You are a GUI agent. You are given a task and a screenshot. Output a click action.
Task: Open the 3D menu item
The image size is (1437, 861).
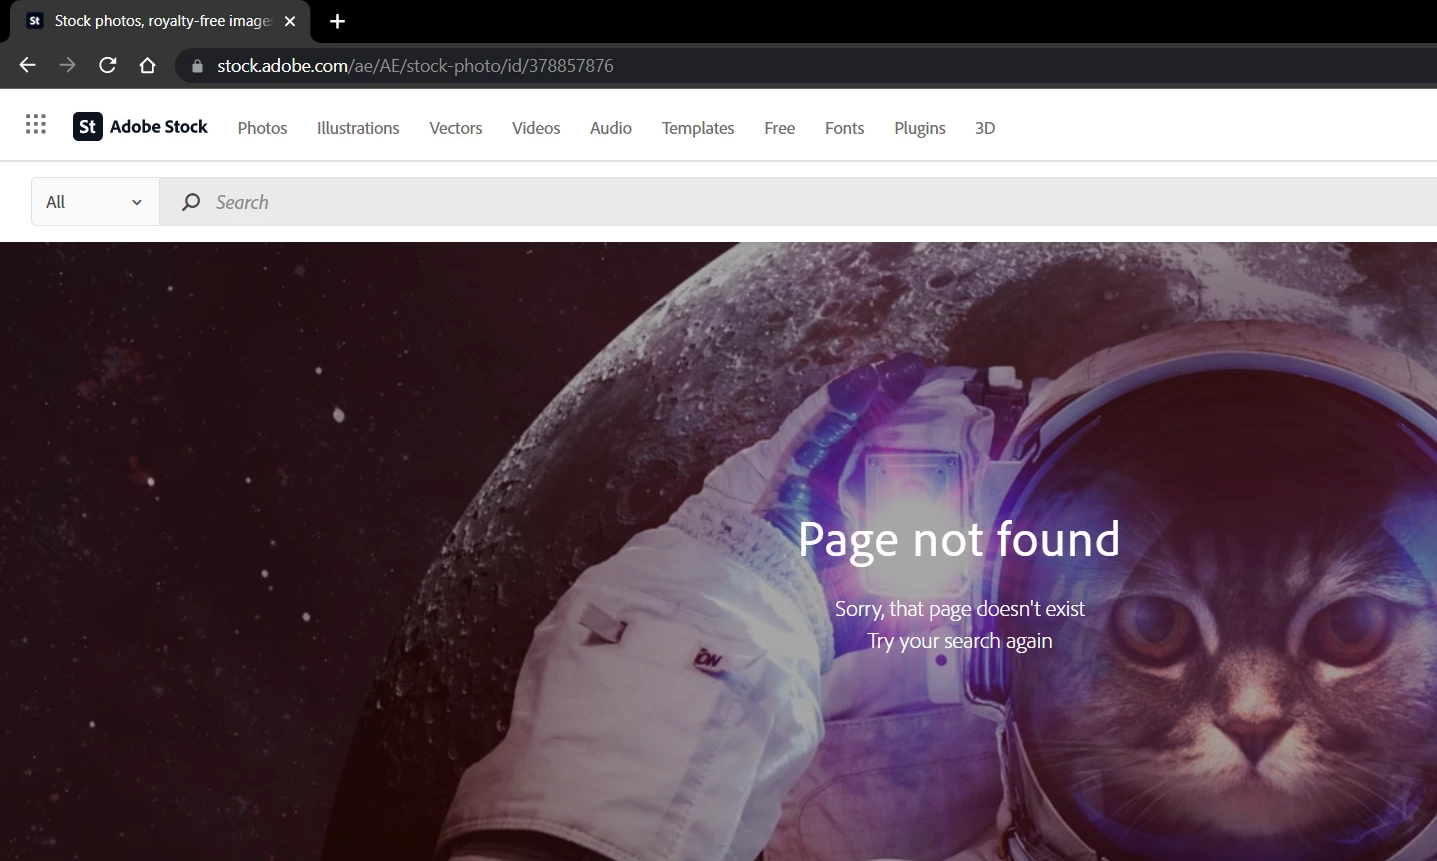click(x=985, y=128)
